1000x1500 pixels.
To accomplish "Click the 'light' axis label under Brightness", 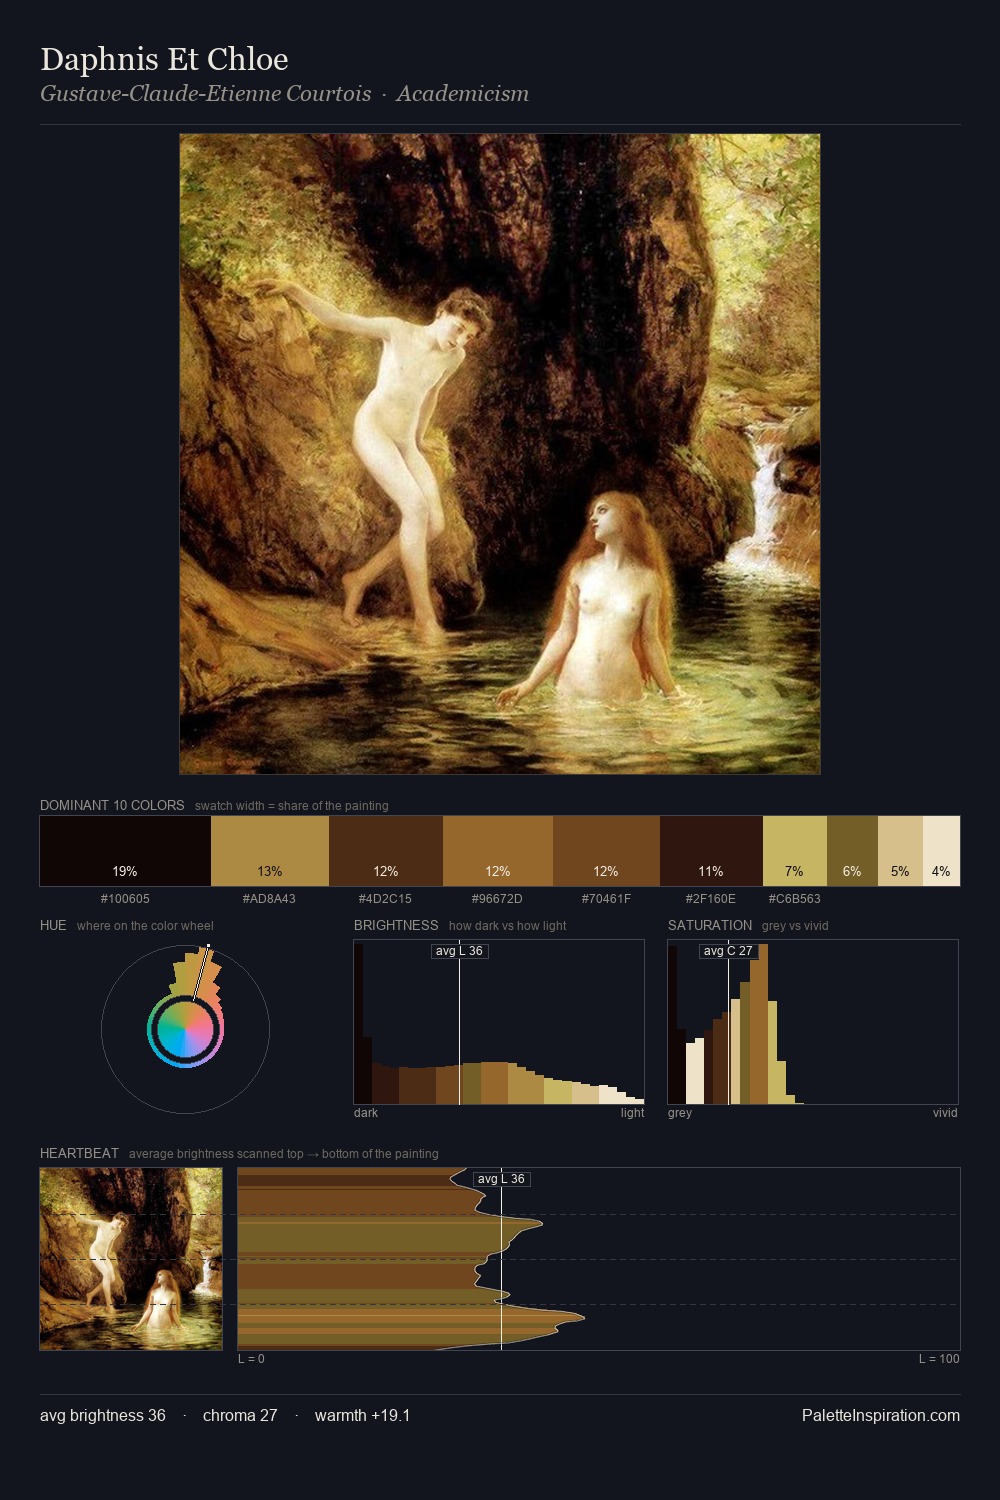I will point(633,1113).
